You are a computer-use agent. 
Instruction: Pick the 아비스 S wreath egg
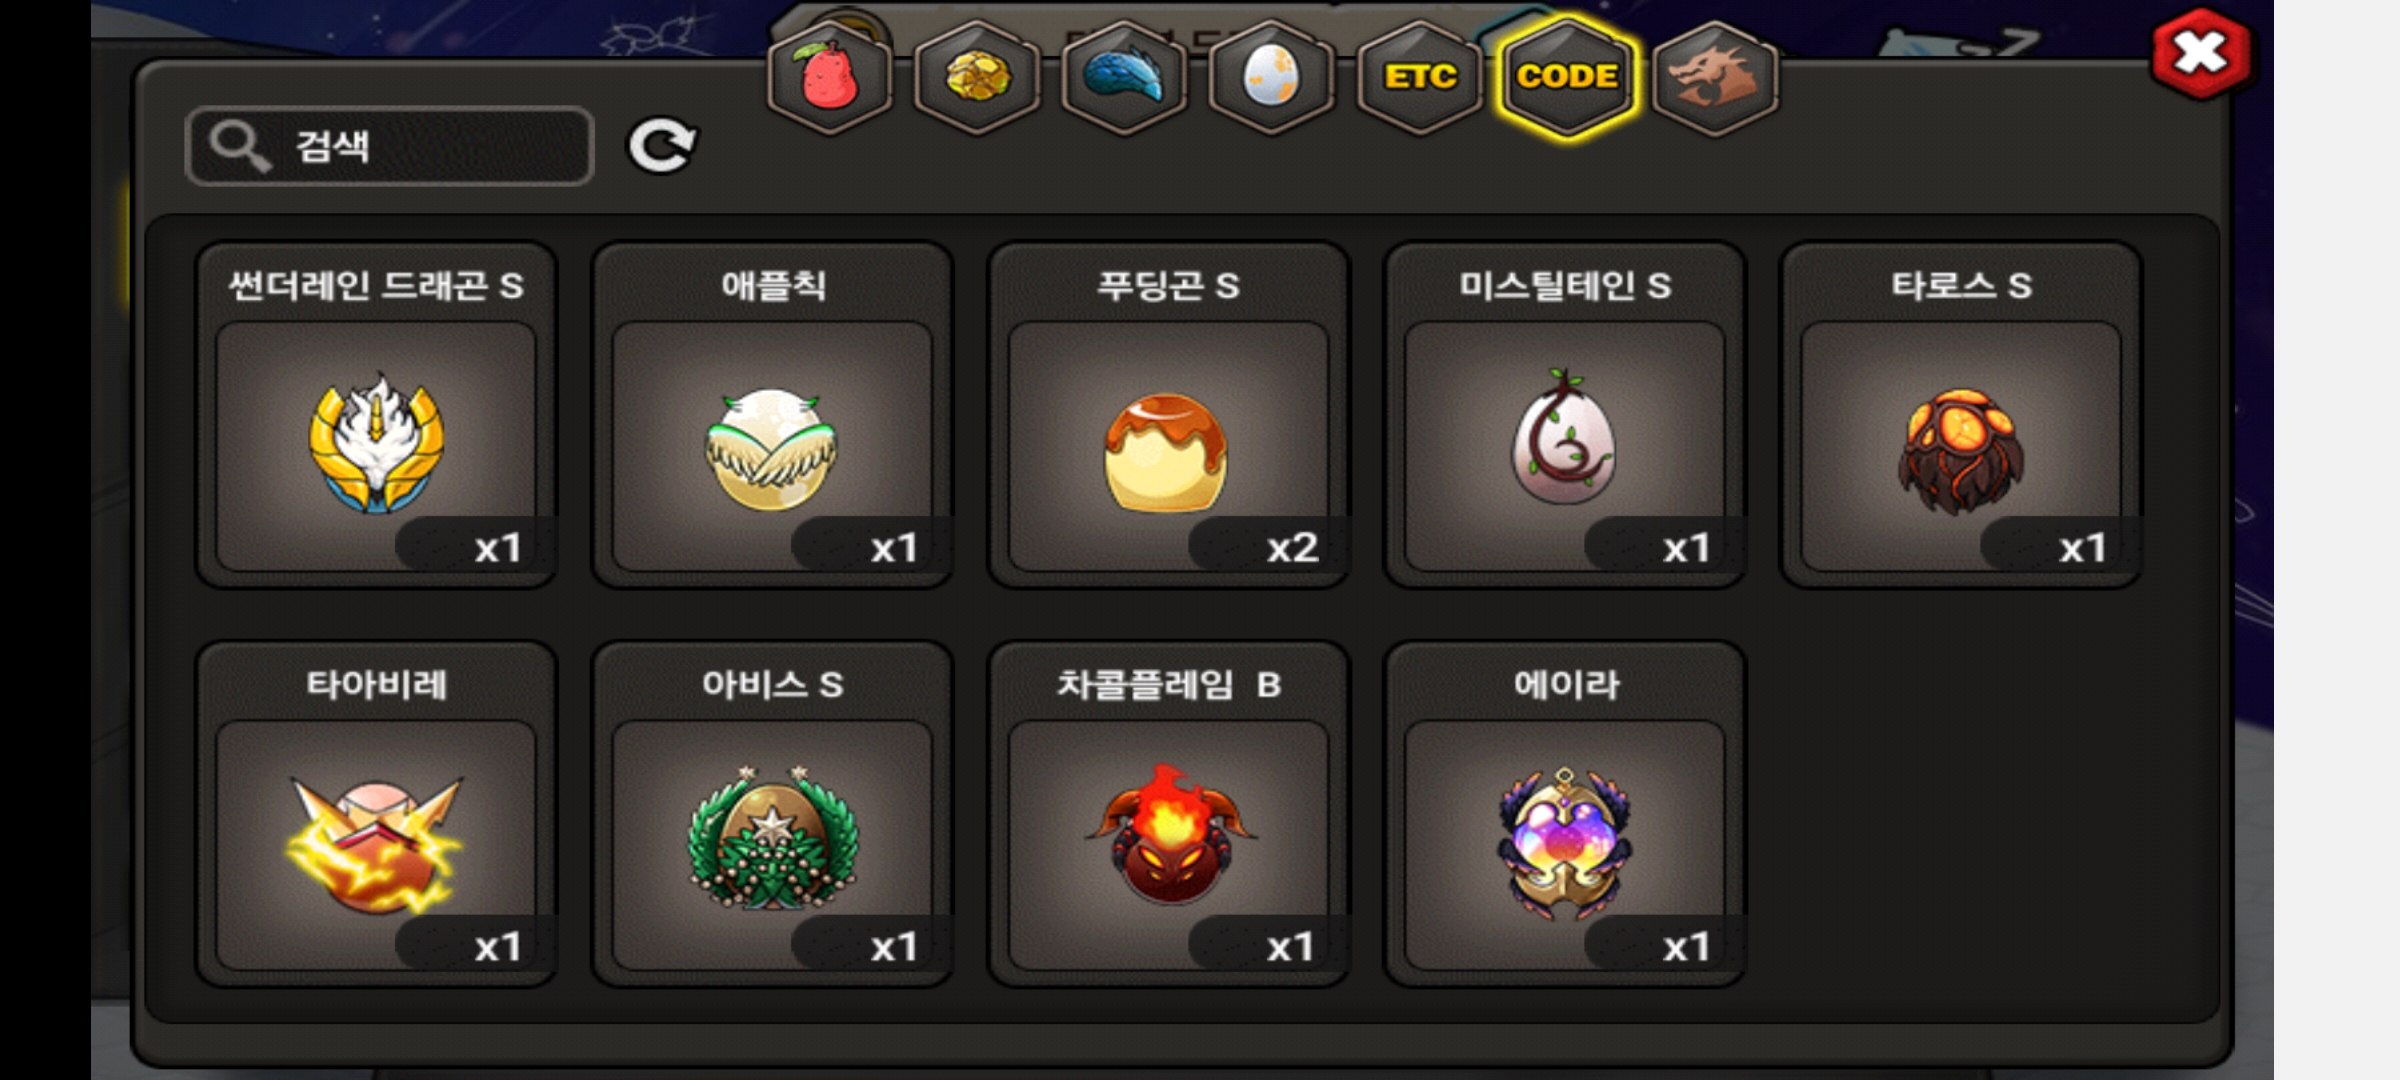[x=772, y=814]
